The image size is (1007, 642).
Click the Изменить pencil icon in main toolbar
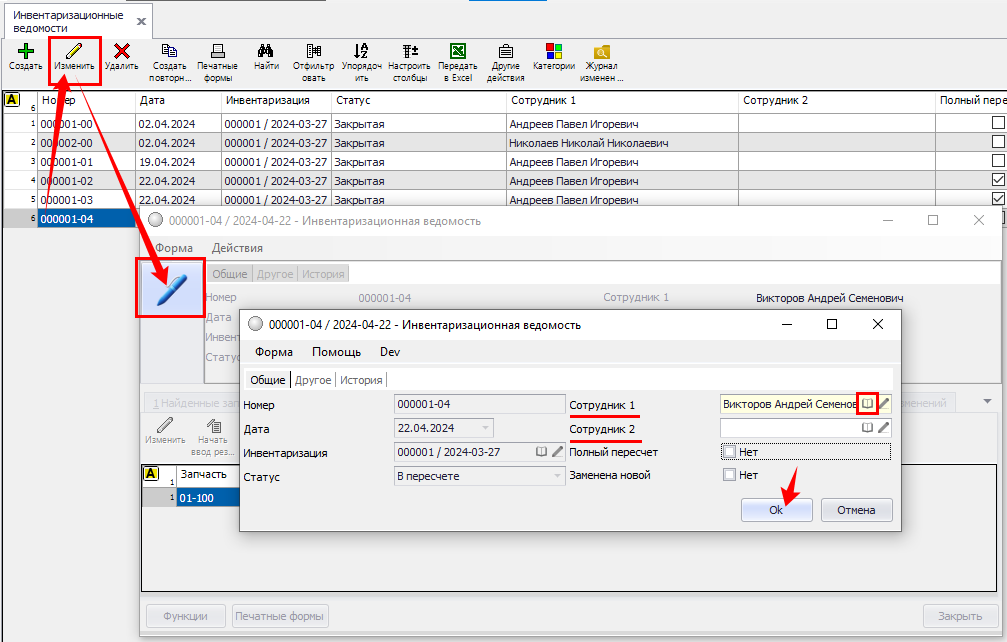tap(75, 51)
